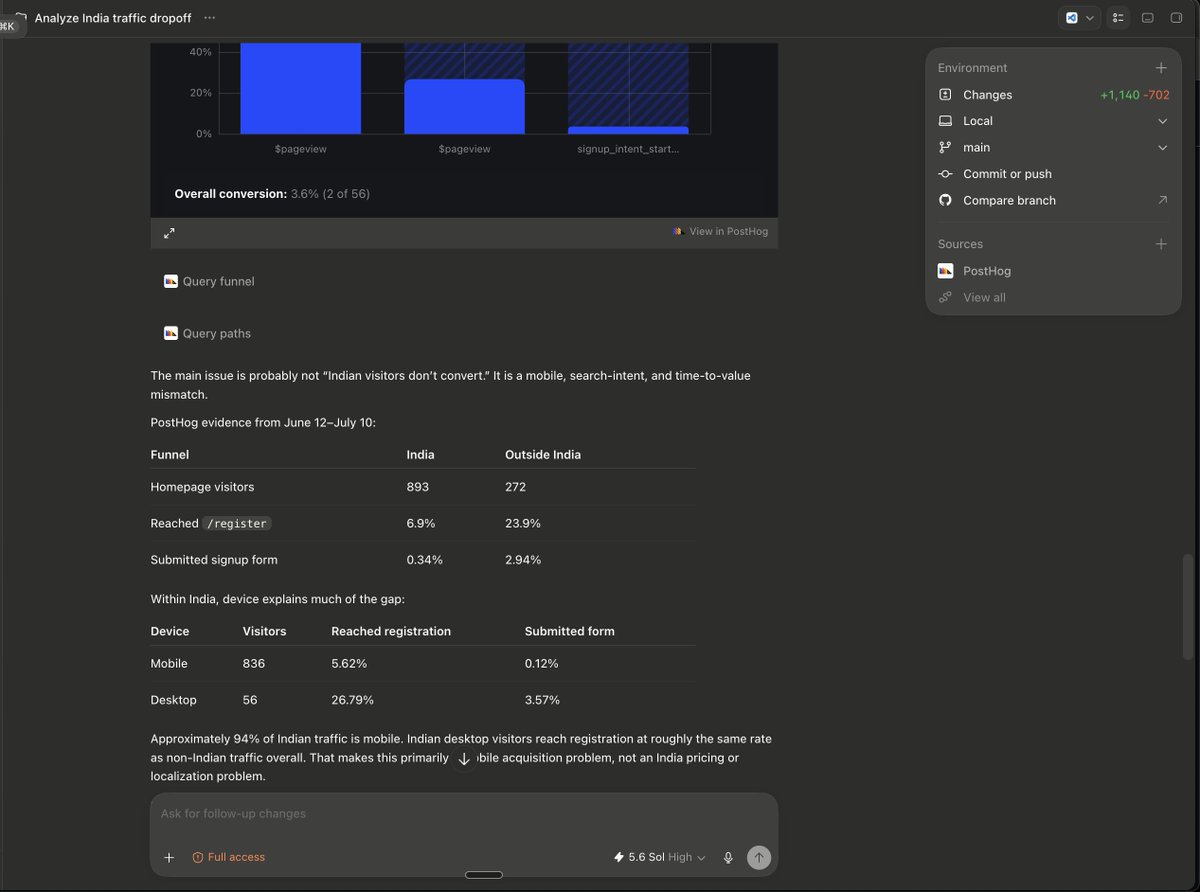Viewport: 1200px width, 892px height.
Task: Add a new source with the plus
Action: pyautogui.click(x=1161, y=244)
